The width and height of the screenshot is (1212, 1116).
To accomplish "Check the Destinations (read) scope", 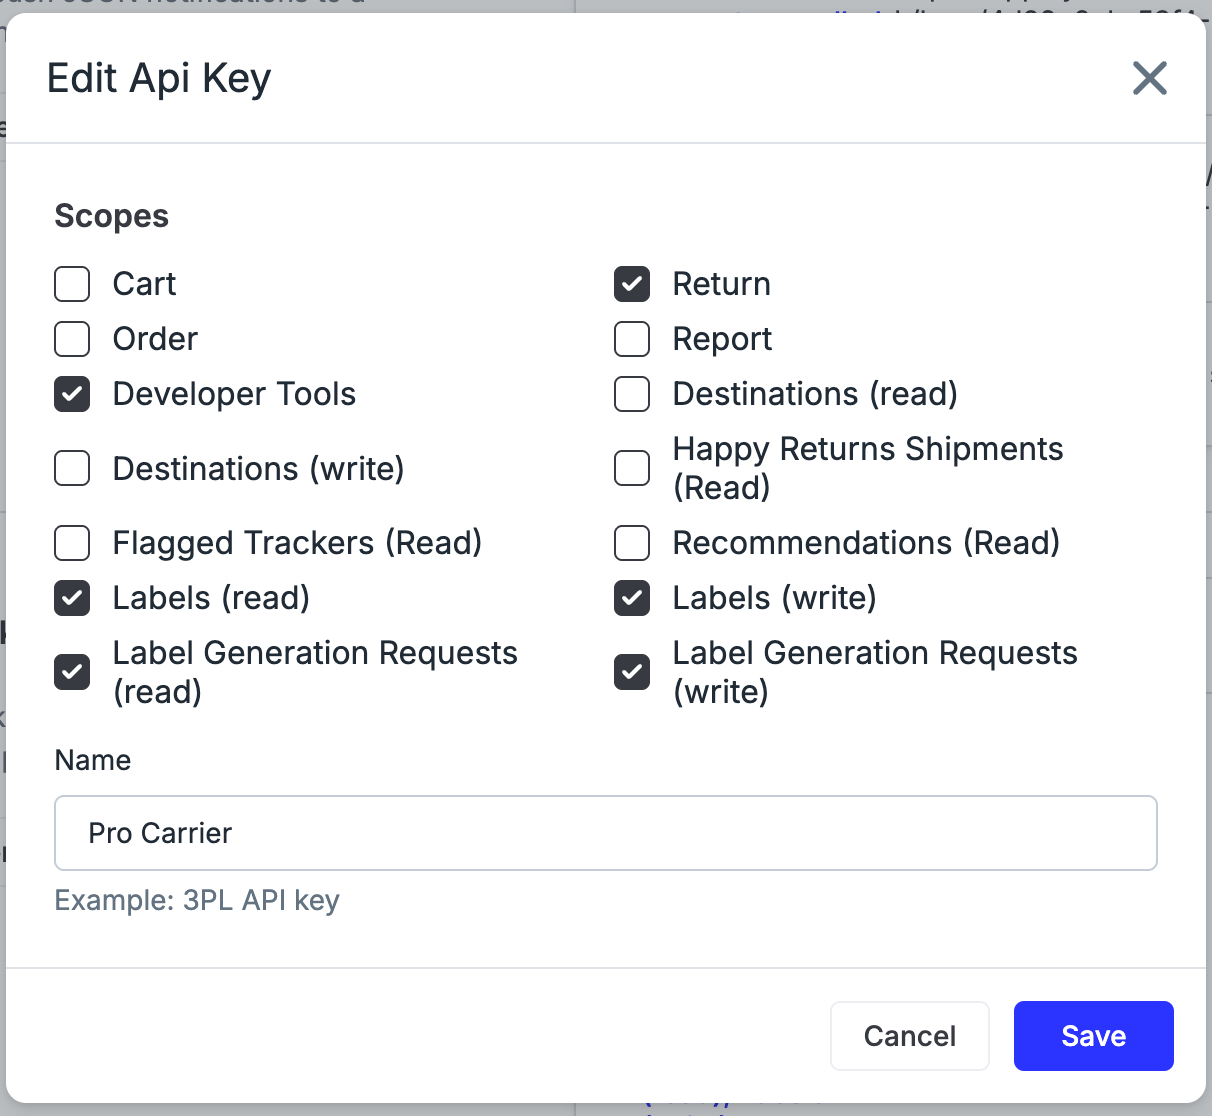I will coord(632,394).
